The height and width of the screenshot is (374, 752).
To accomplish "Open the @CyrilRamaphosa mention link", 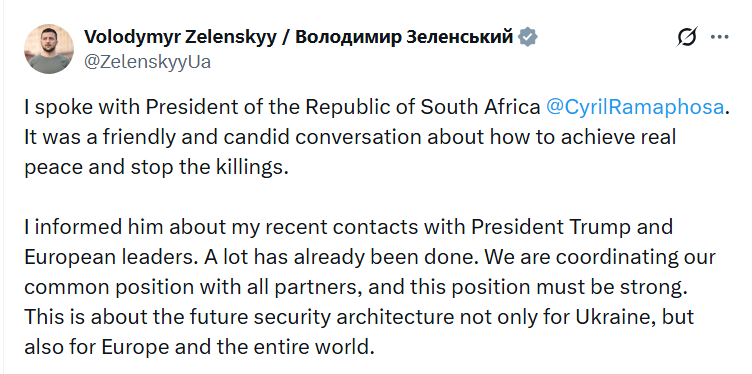I will 634,107.
